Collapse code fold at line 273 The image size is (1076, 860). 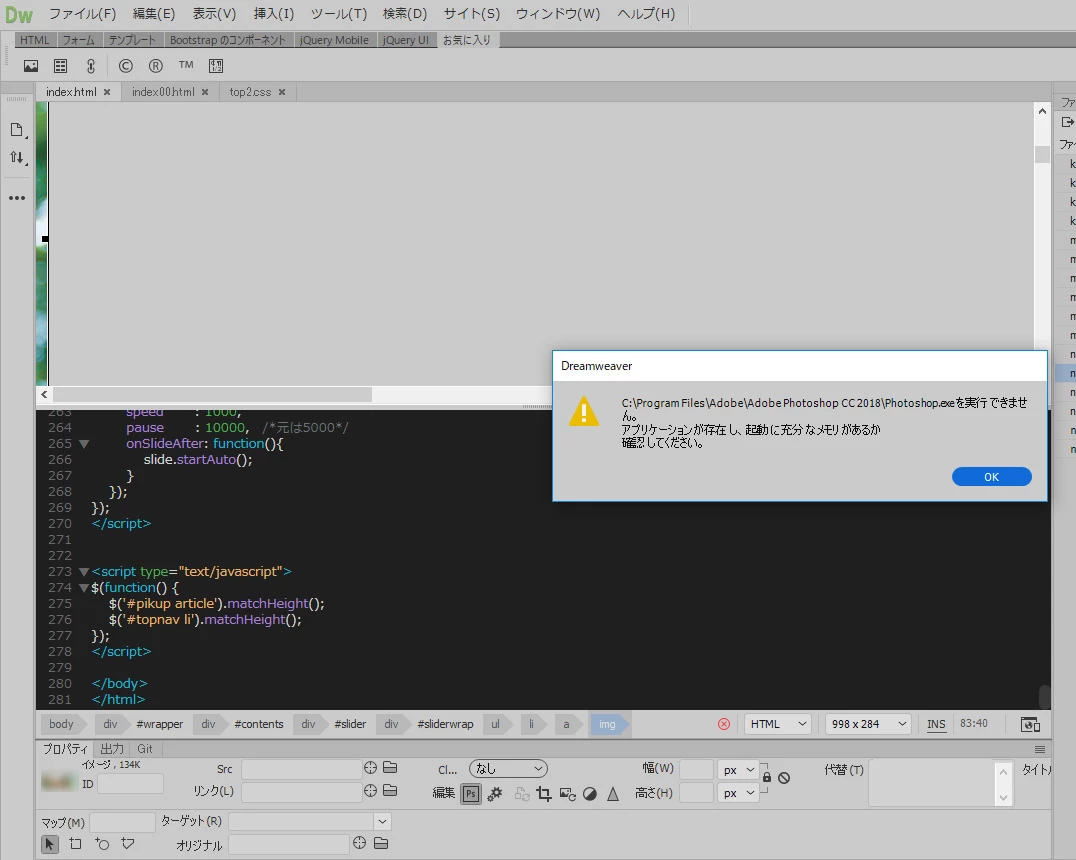click(x=84, y=572)
